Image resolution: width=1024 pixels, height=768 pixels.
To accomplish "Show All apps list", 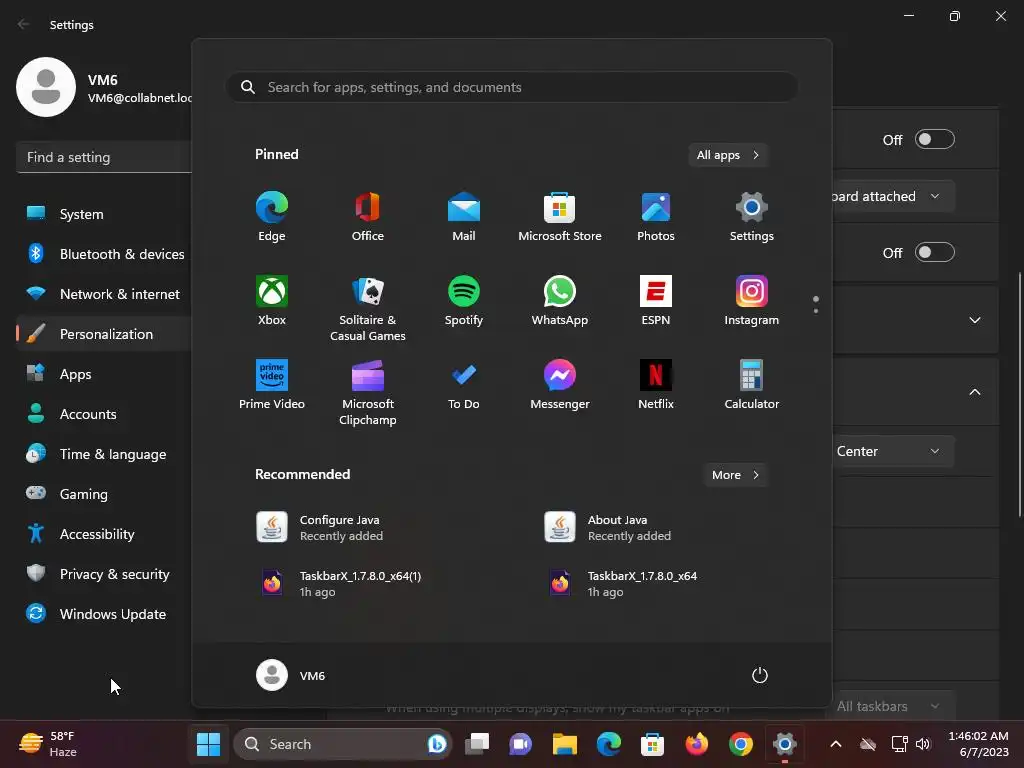I will 728,155.
